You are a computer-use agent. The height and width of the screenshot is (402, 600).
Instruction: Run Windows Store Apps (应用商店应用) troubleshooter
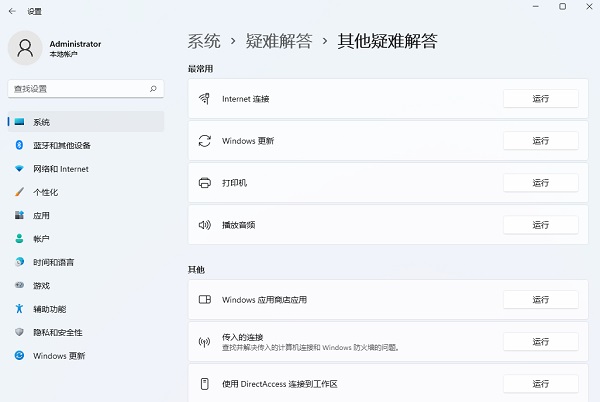point(540,300)
